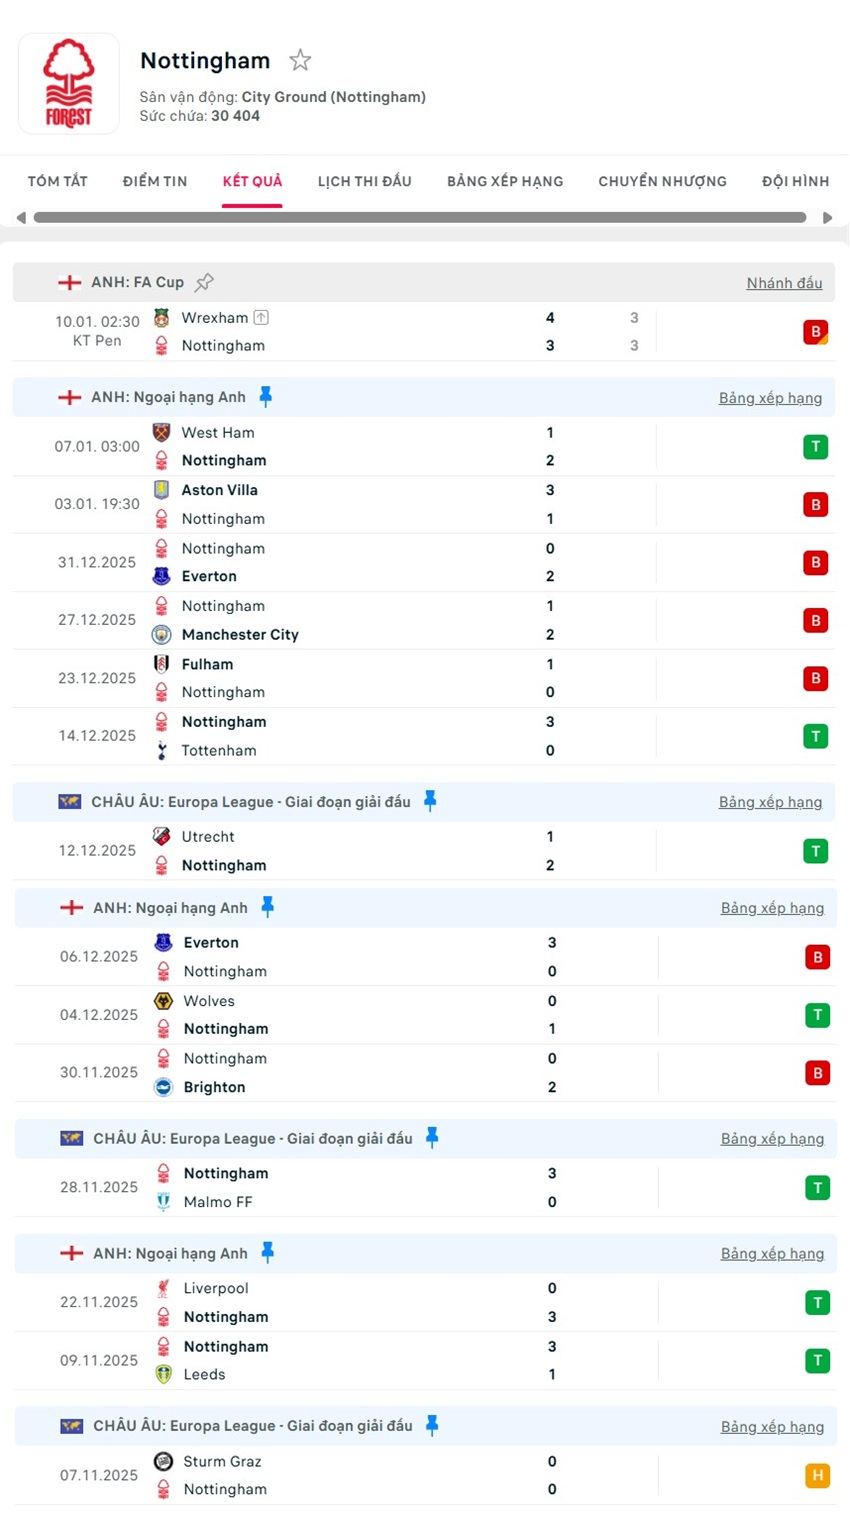Pin the FA Cup league header
Viewport: 850px width, 1517px height.
[x=204, y=282]
